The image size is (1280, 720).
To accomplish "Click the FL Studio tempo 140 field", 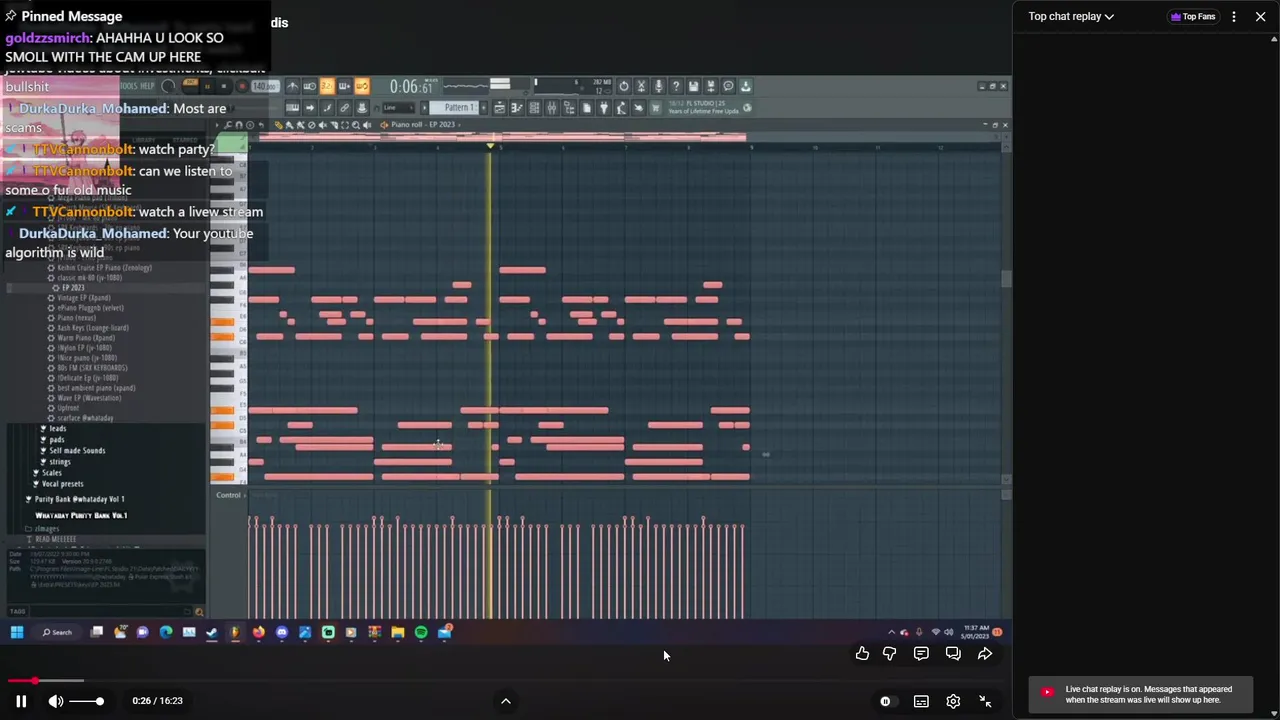I will (265, 87).
